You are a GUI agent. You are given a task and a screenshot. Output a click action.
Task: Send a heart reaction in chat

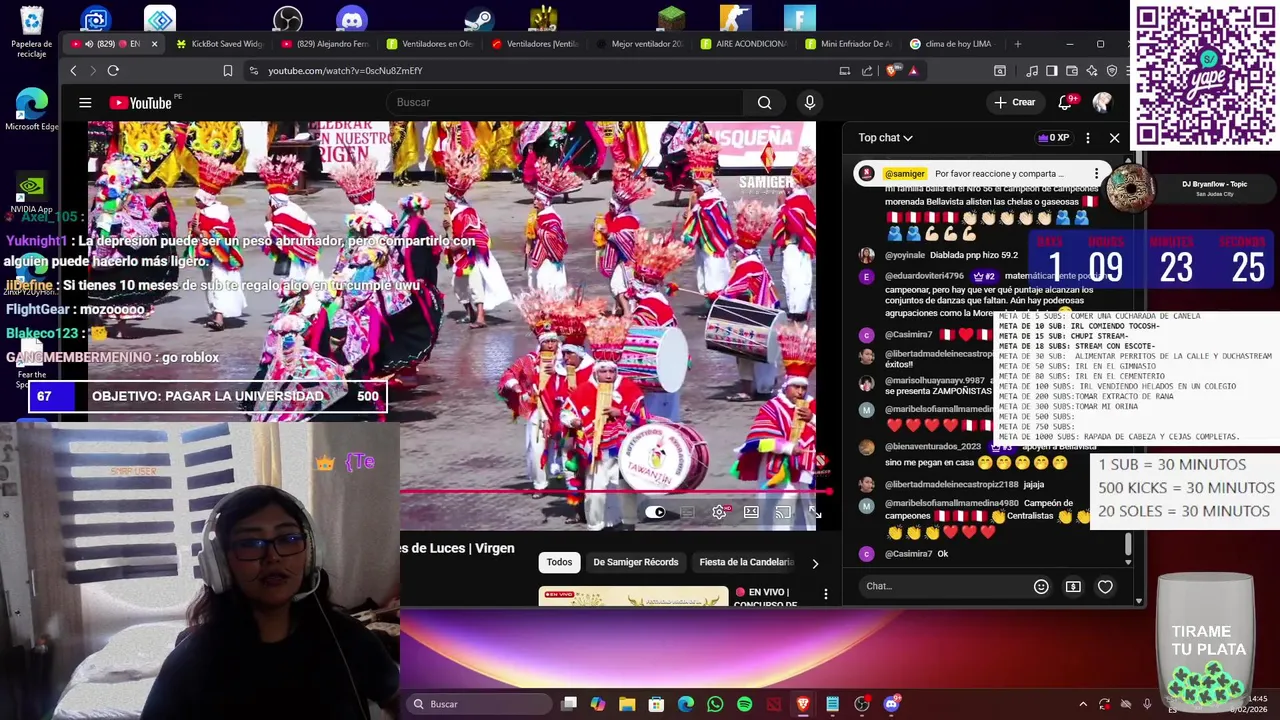coord(1105,587)
